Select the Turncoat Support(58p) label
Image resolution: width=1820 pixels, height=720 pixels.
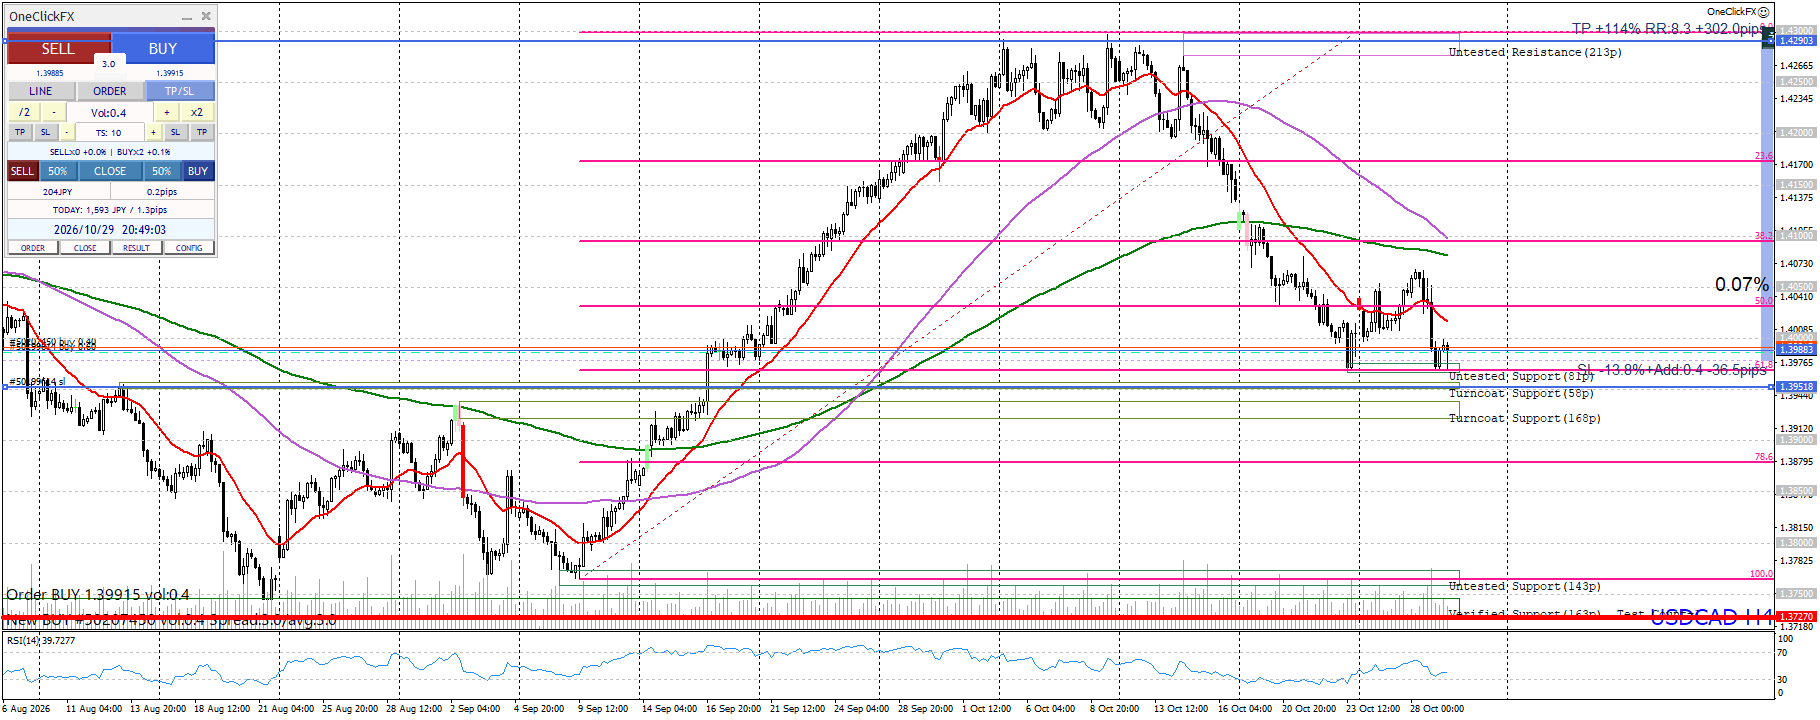pyautogui.click(x=1521, y=393)
